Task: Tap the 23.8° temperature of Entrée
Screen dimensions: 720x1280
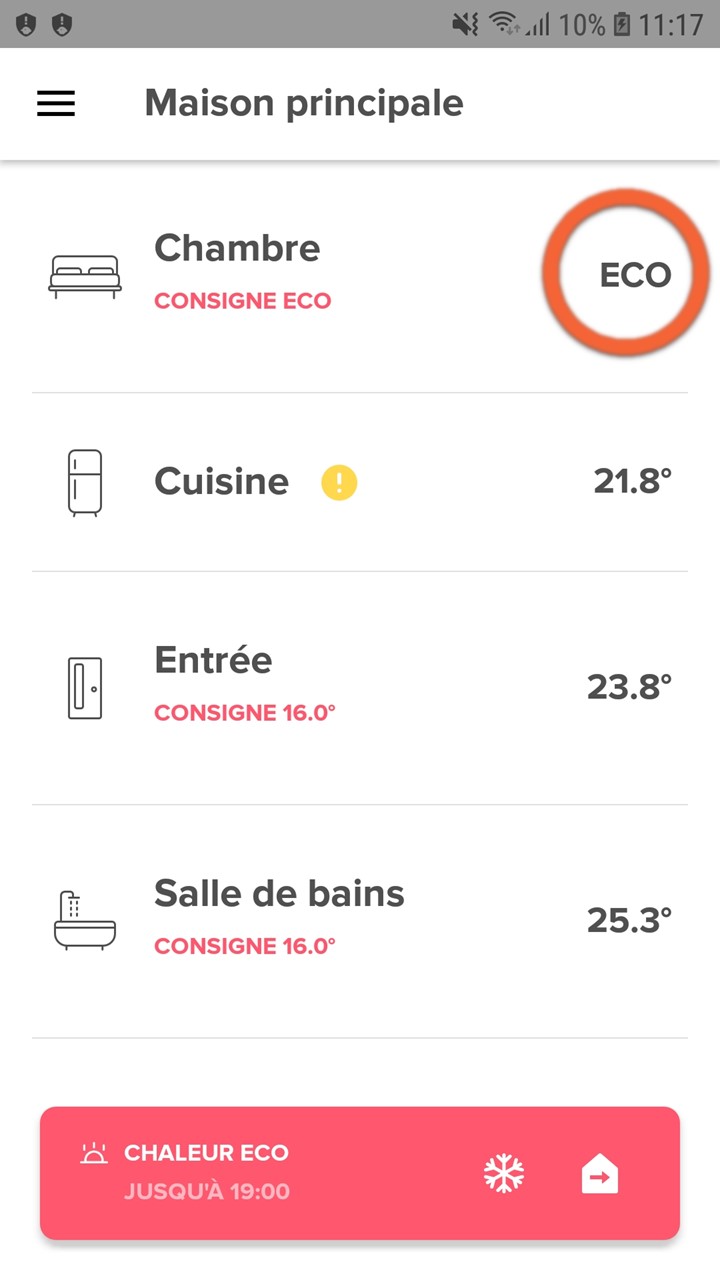Action: click(x=629, y=688)
